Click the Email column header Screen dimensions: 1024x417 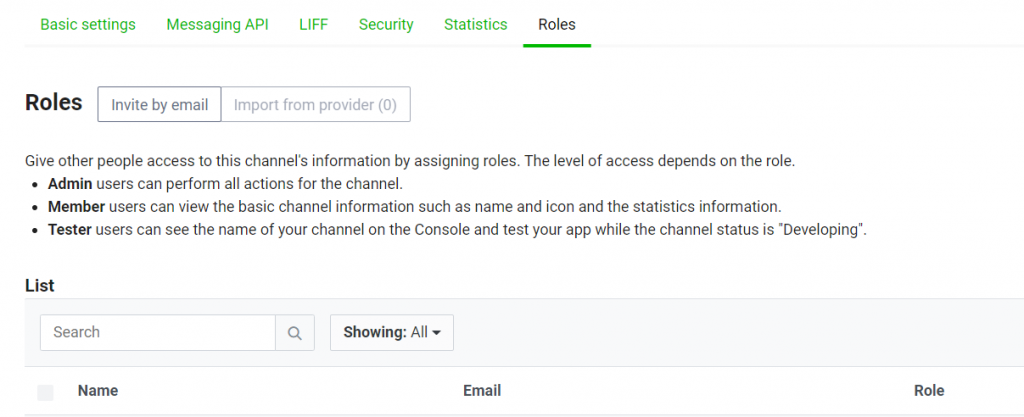pos(482,391)
